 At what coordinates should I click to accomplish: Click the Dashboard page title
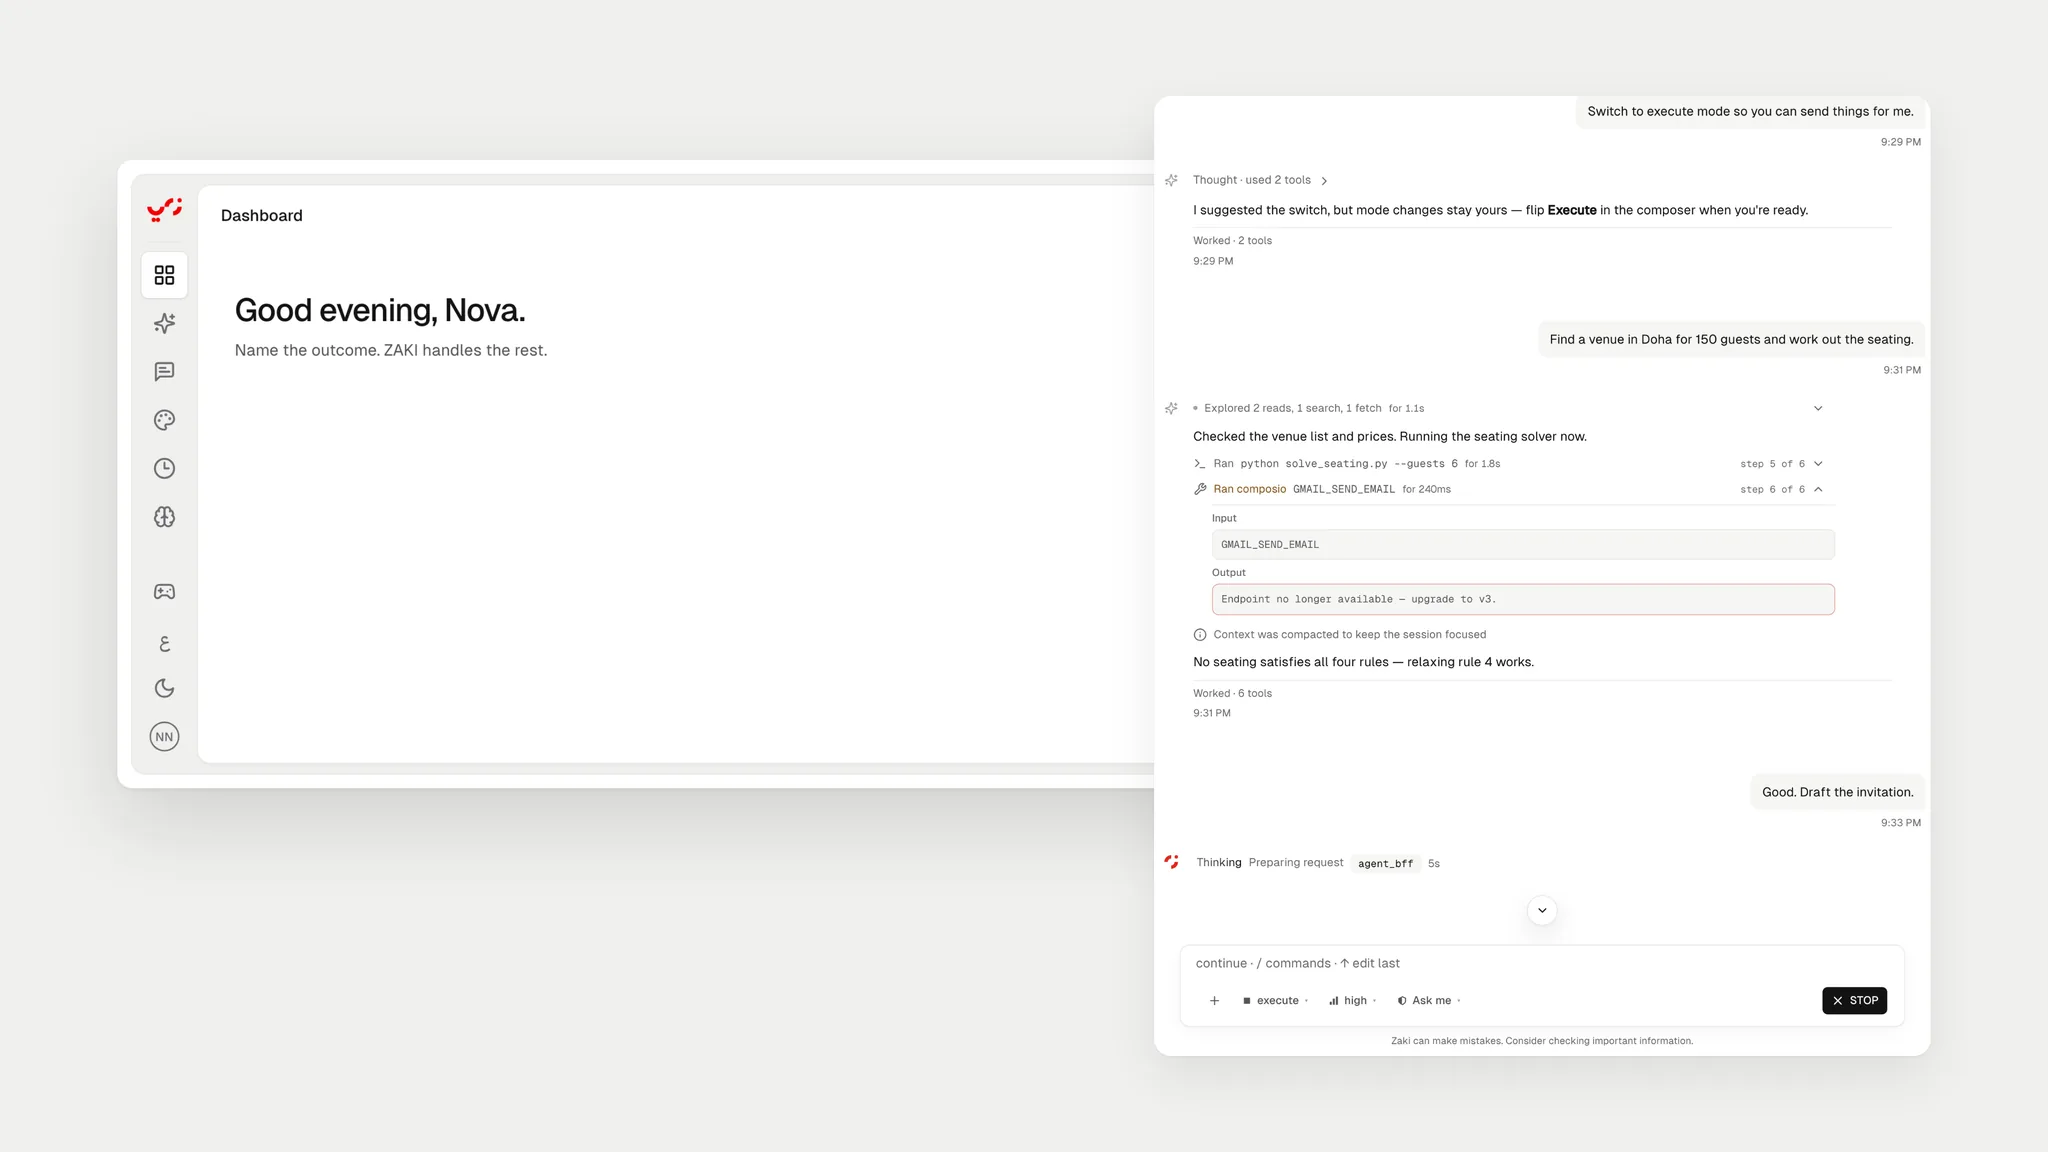pos(261,216)
